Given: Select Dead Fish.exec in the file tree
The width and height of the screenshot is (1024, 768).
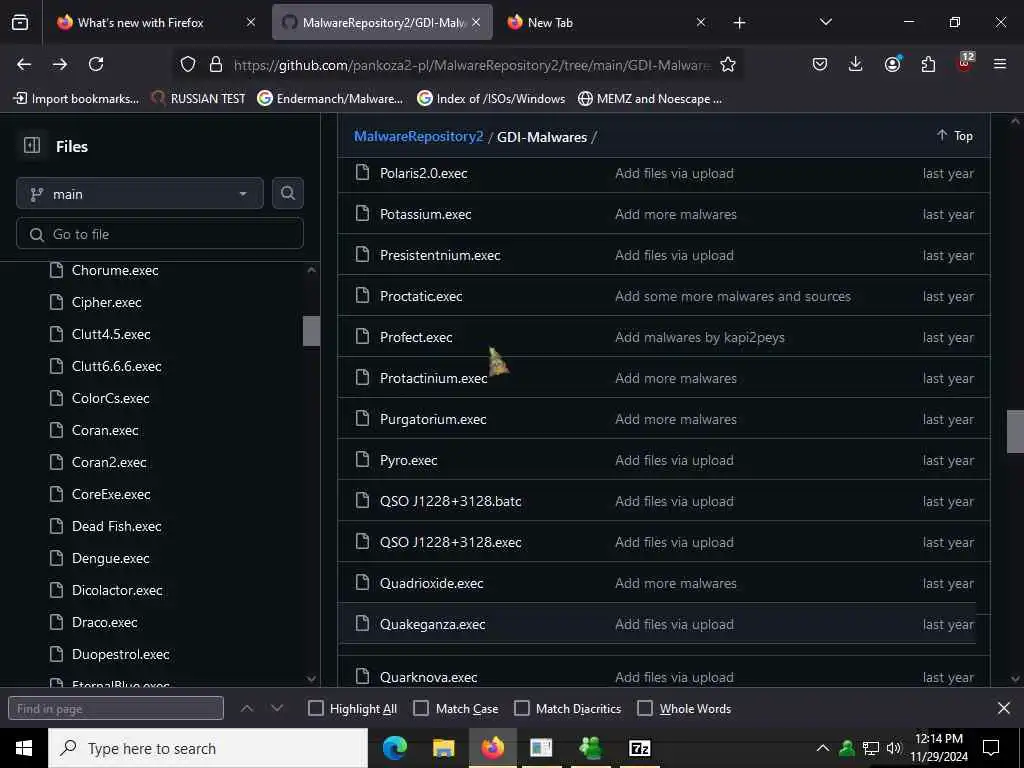Looking at the screenshot, I should click(x=116, y=526).
